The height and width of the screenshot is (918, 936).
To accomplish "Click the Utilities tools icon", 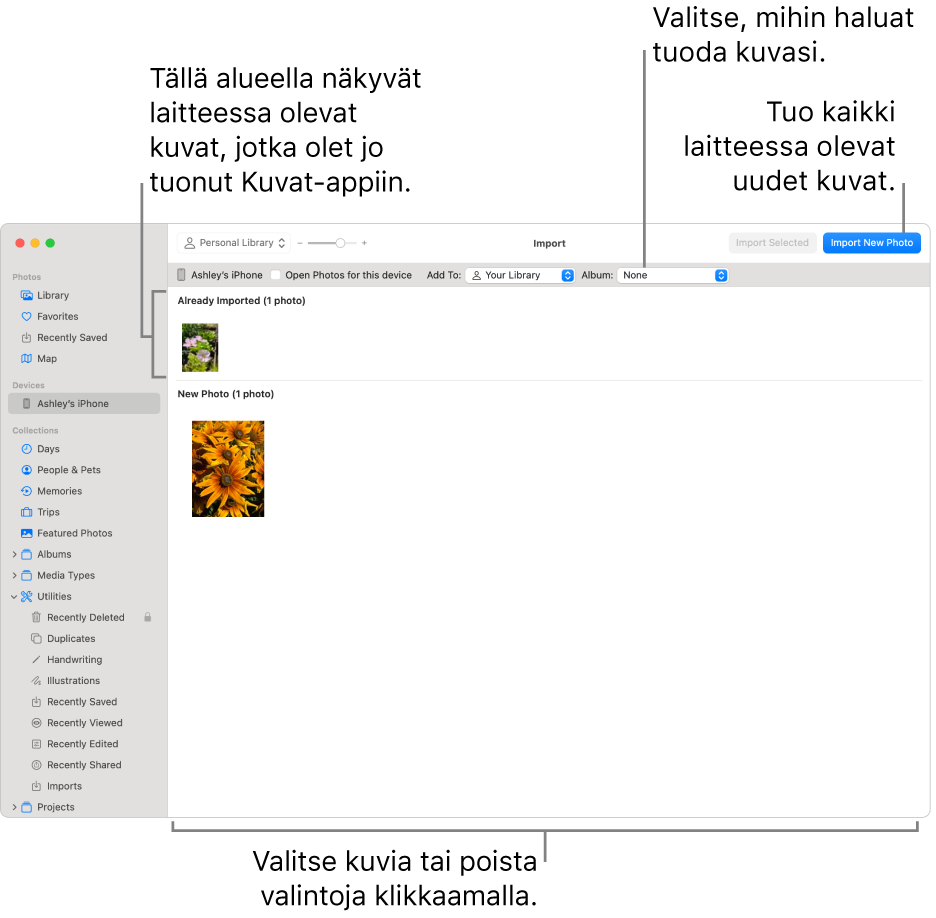I will (x=26, y=598).
